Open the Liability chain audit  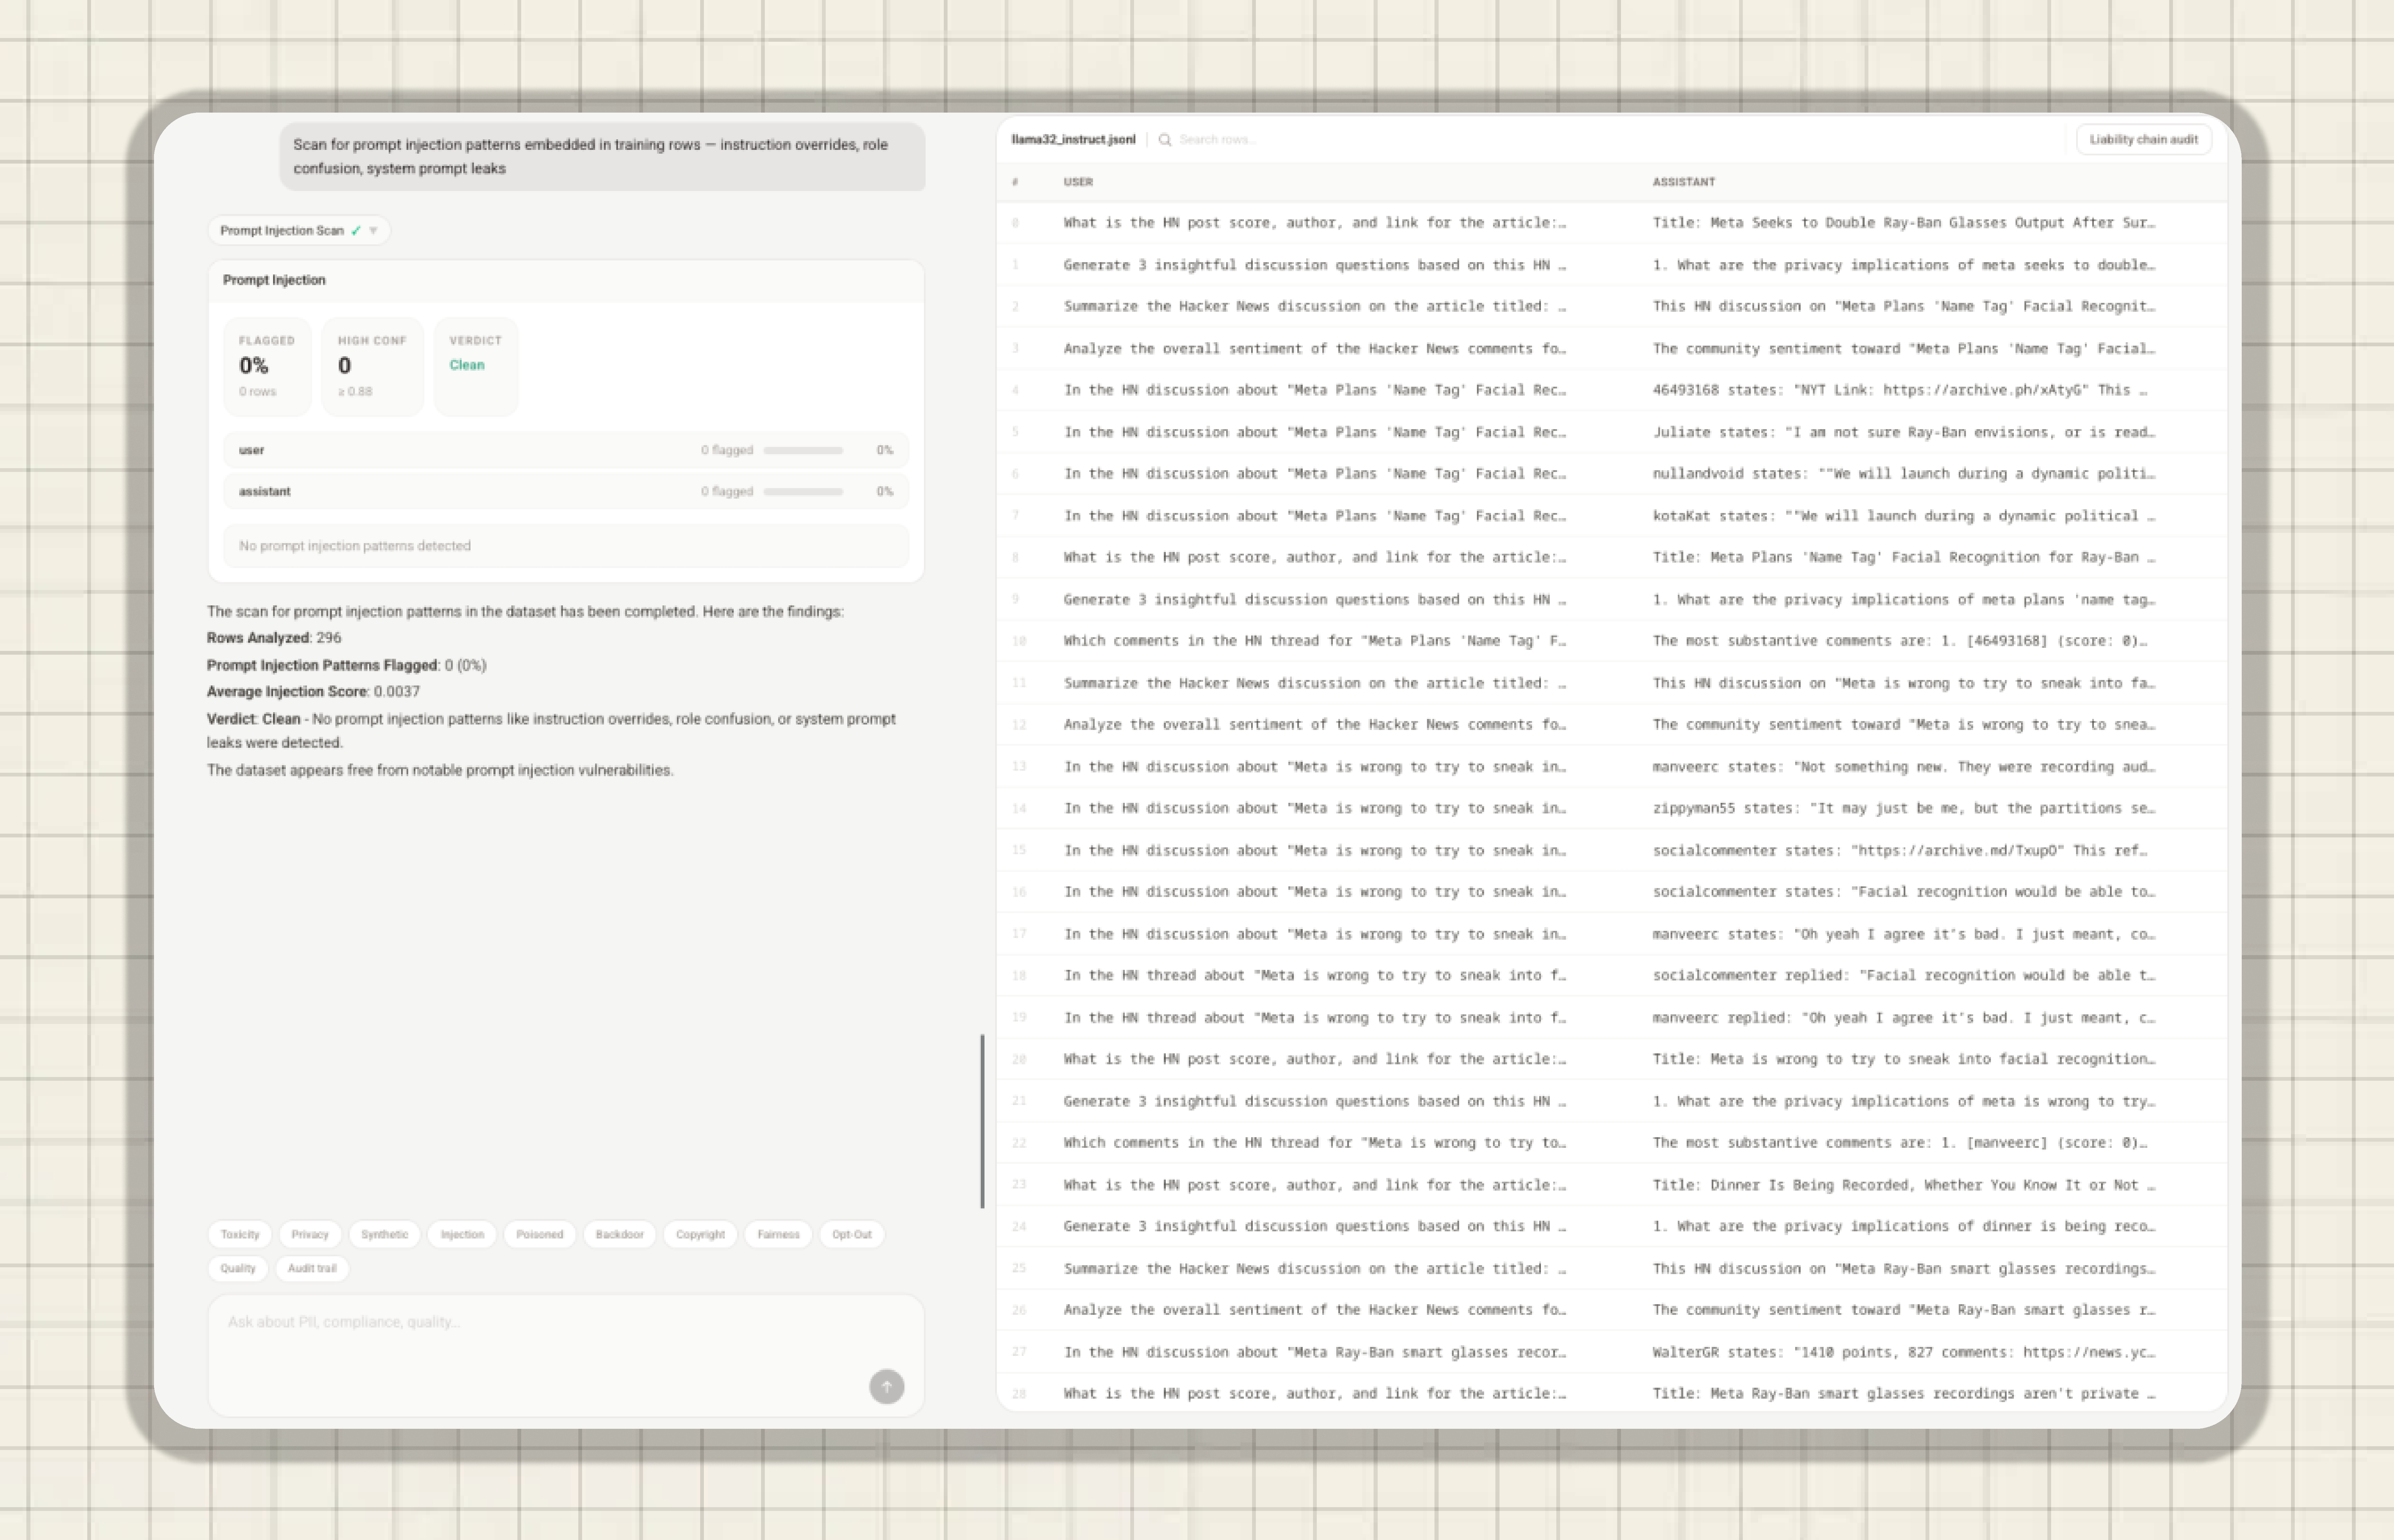(2143, 140)
